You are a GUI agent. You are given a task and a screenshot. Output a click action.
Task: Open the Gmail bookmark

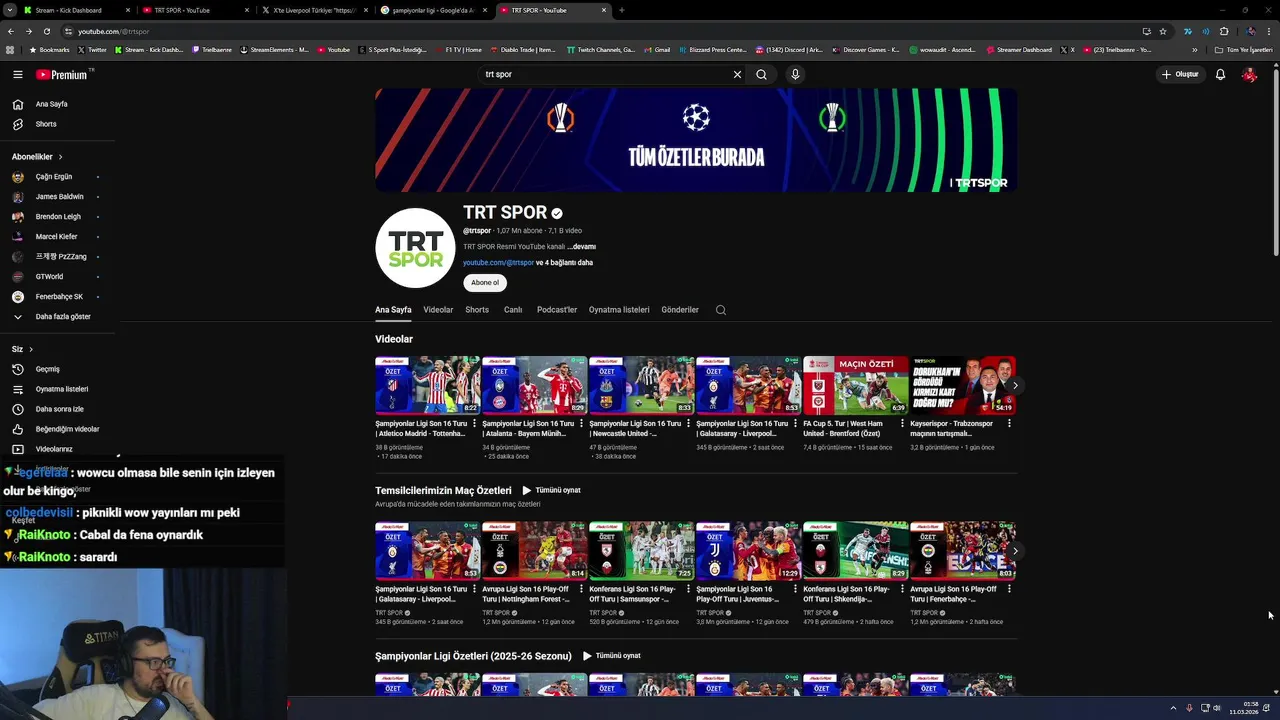point(657,50)
